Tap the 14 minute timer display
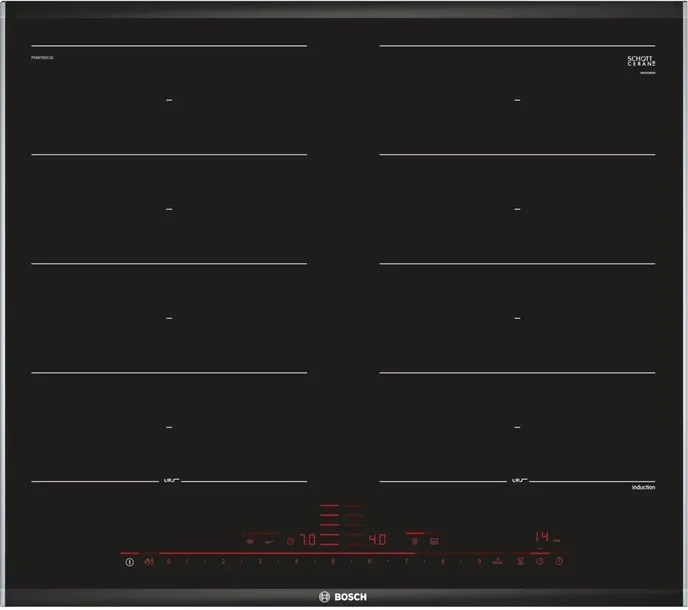 tap(541, 538)
